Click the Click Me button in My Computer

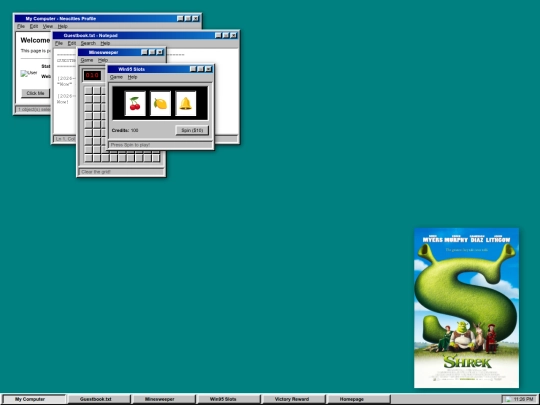coord(35,93)
